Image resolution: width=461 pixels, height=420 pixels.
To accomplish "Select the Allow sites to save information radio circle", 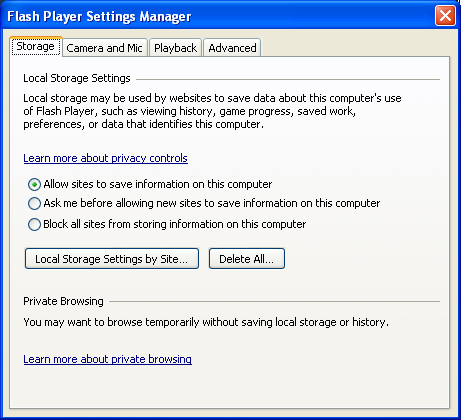I will (34, 184).
